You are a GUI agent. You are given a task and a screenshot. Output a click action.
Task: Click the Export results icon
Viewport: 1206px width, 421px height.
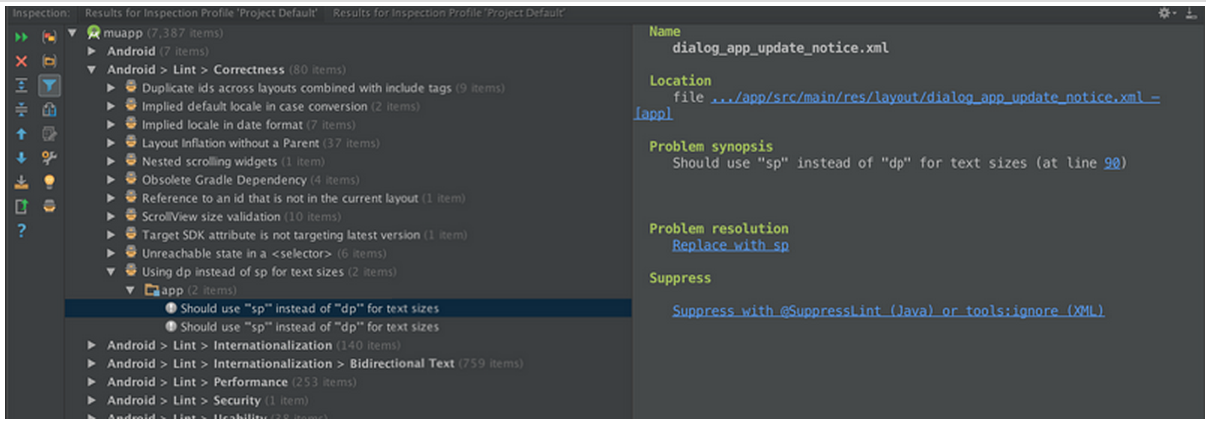[x=21, y=182]
